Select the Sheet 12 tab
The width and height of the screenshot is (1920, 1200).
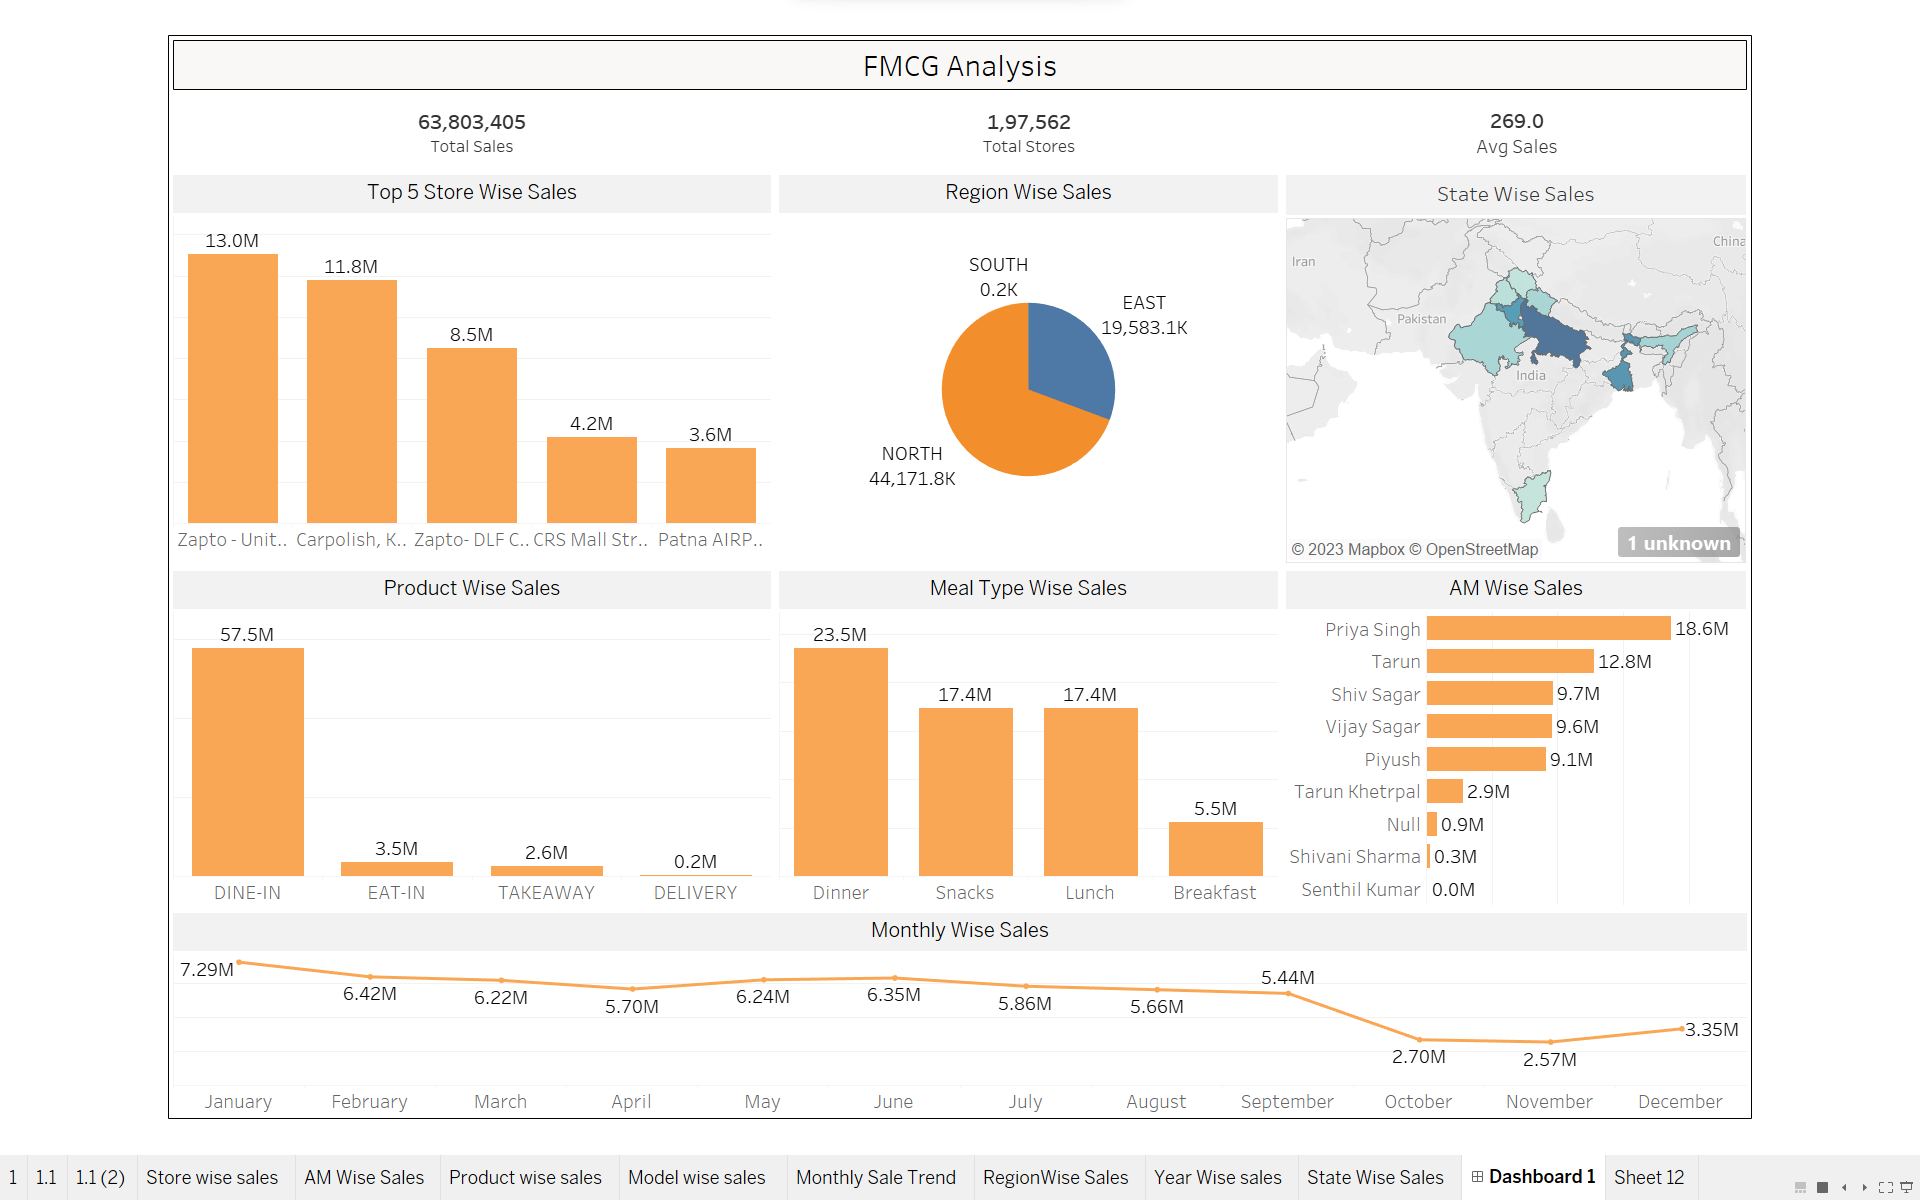click(1649, 1177)
